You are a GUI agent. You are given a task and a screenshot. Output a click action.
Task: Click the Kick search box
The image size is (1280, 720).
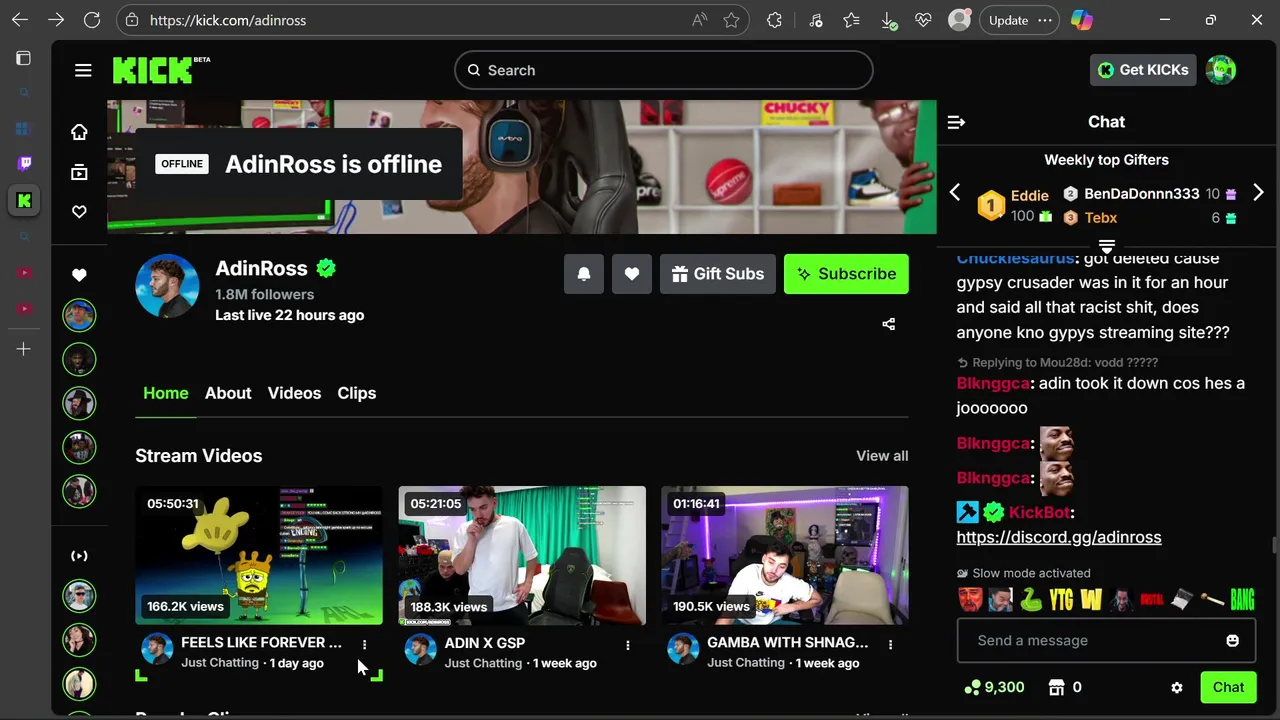[664, 70]
